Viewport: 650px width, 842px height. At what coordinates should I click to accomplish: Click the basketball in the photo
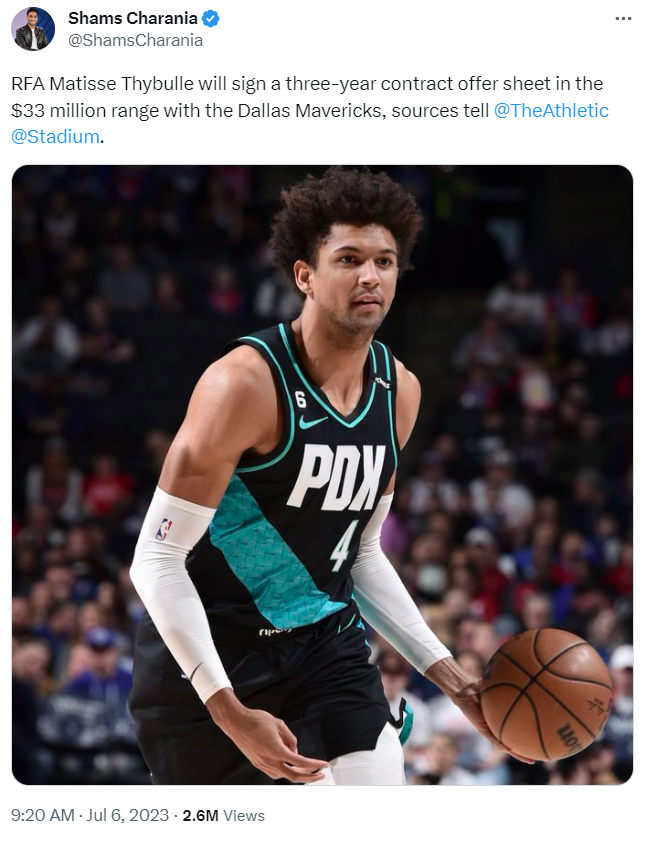(x=546, y=694)
